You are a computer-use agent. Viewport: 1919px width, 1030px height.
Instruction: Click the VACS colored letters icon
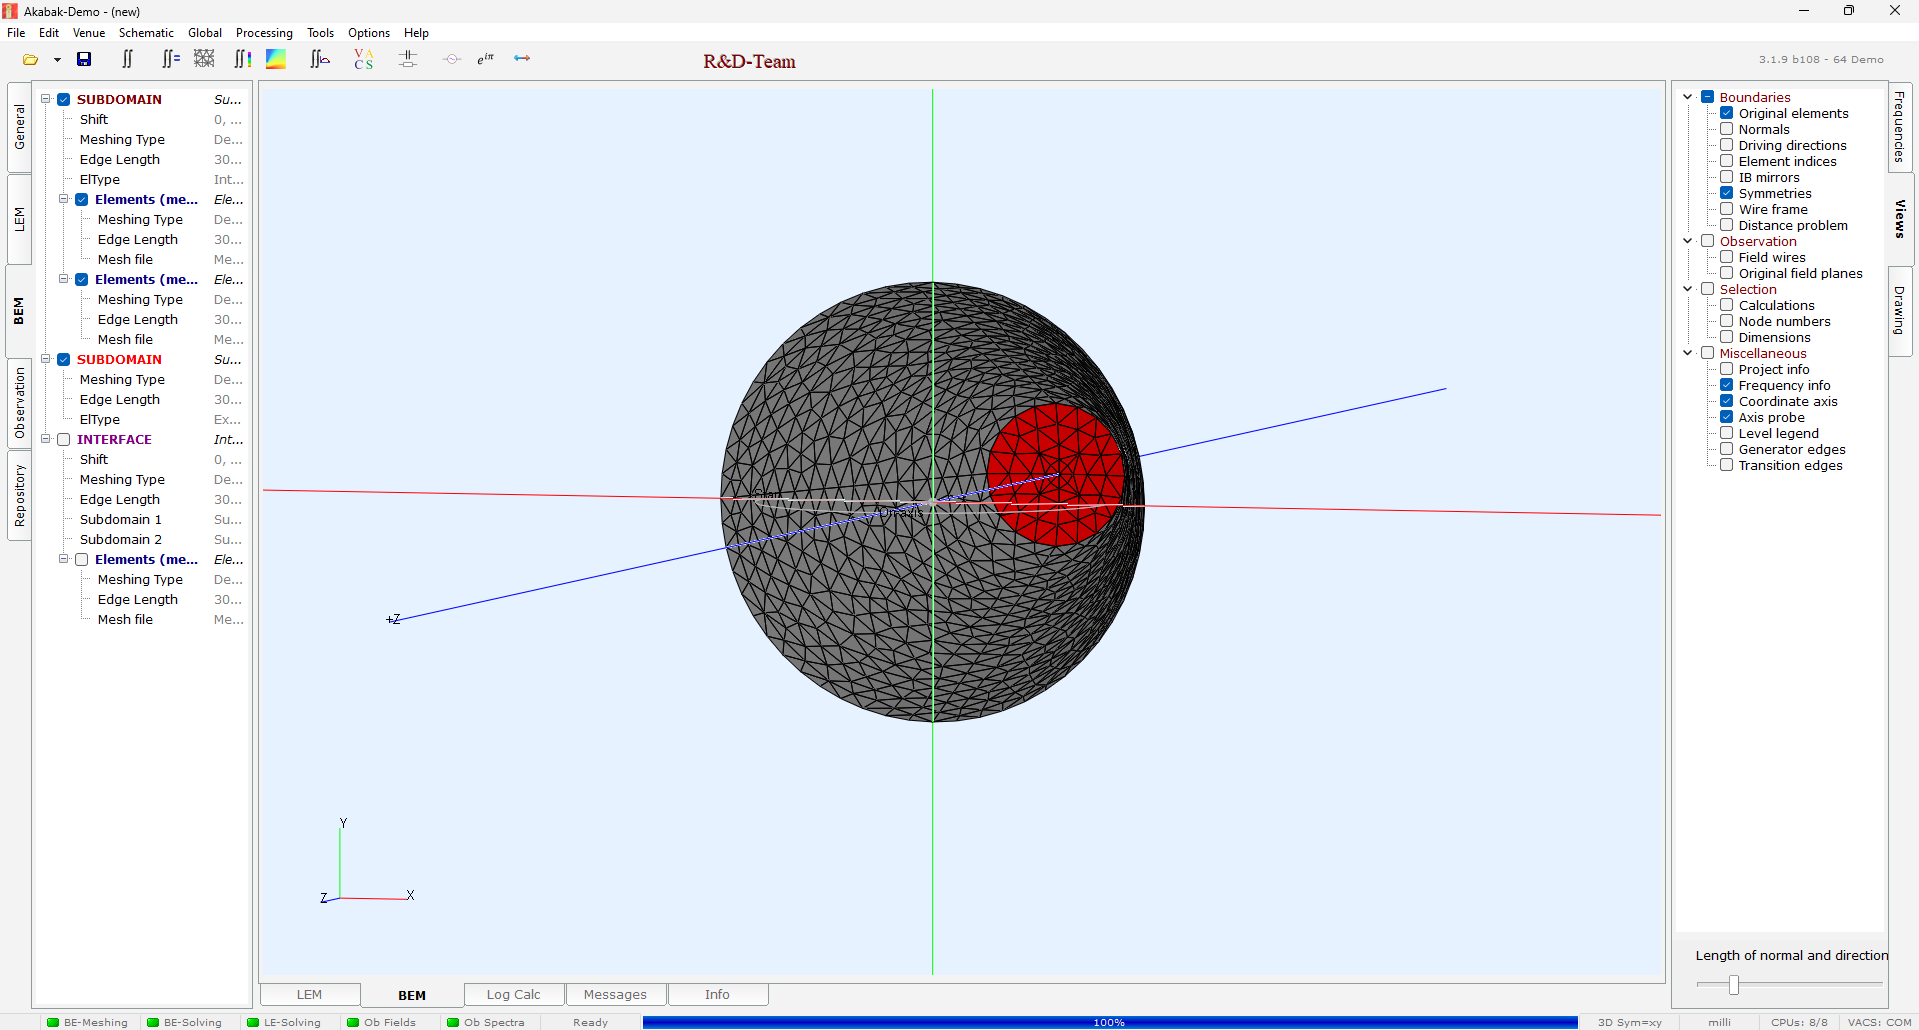(x=364, y=60)
